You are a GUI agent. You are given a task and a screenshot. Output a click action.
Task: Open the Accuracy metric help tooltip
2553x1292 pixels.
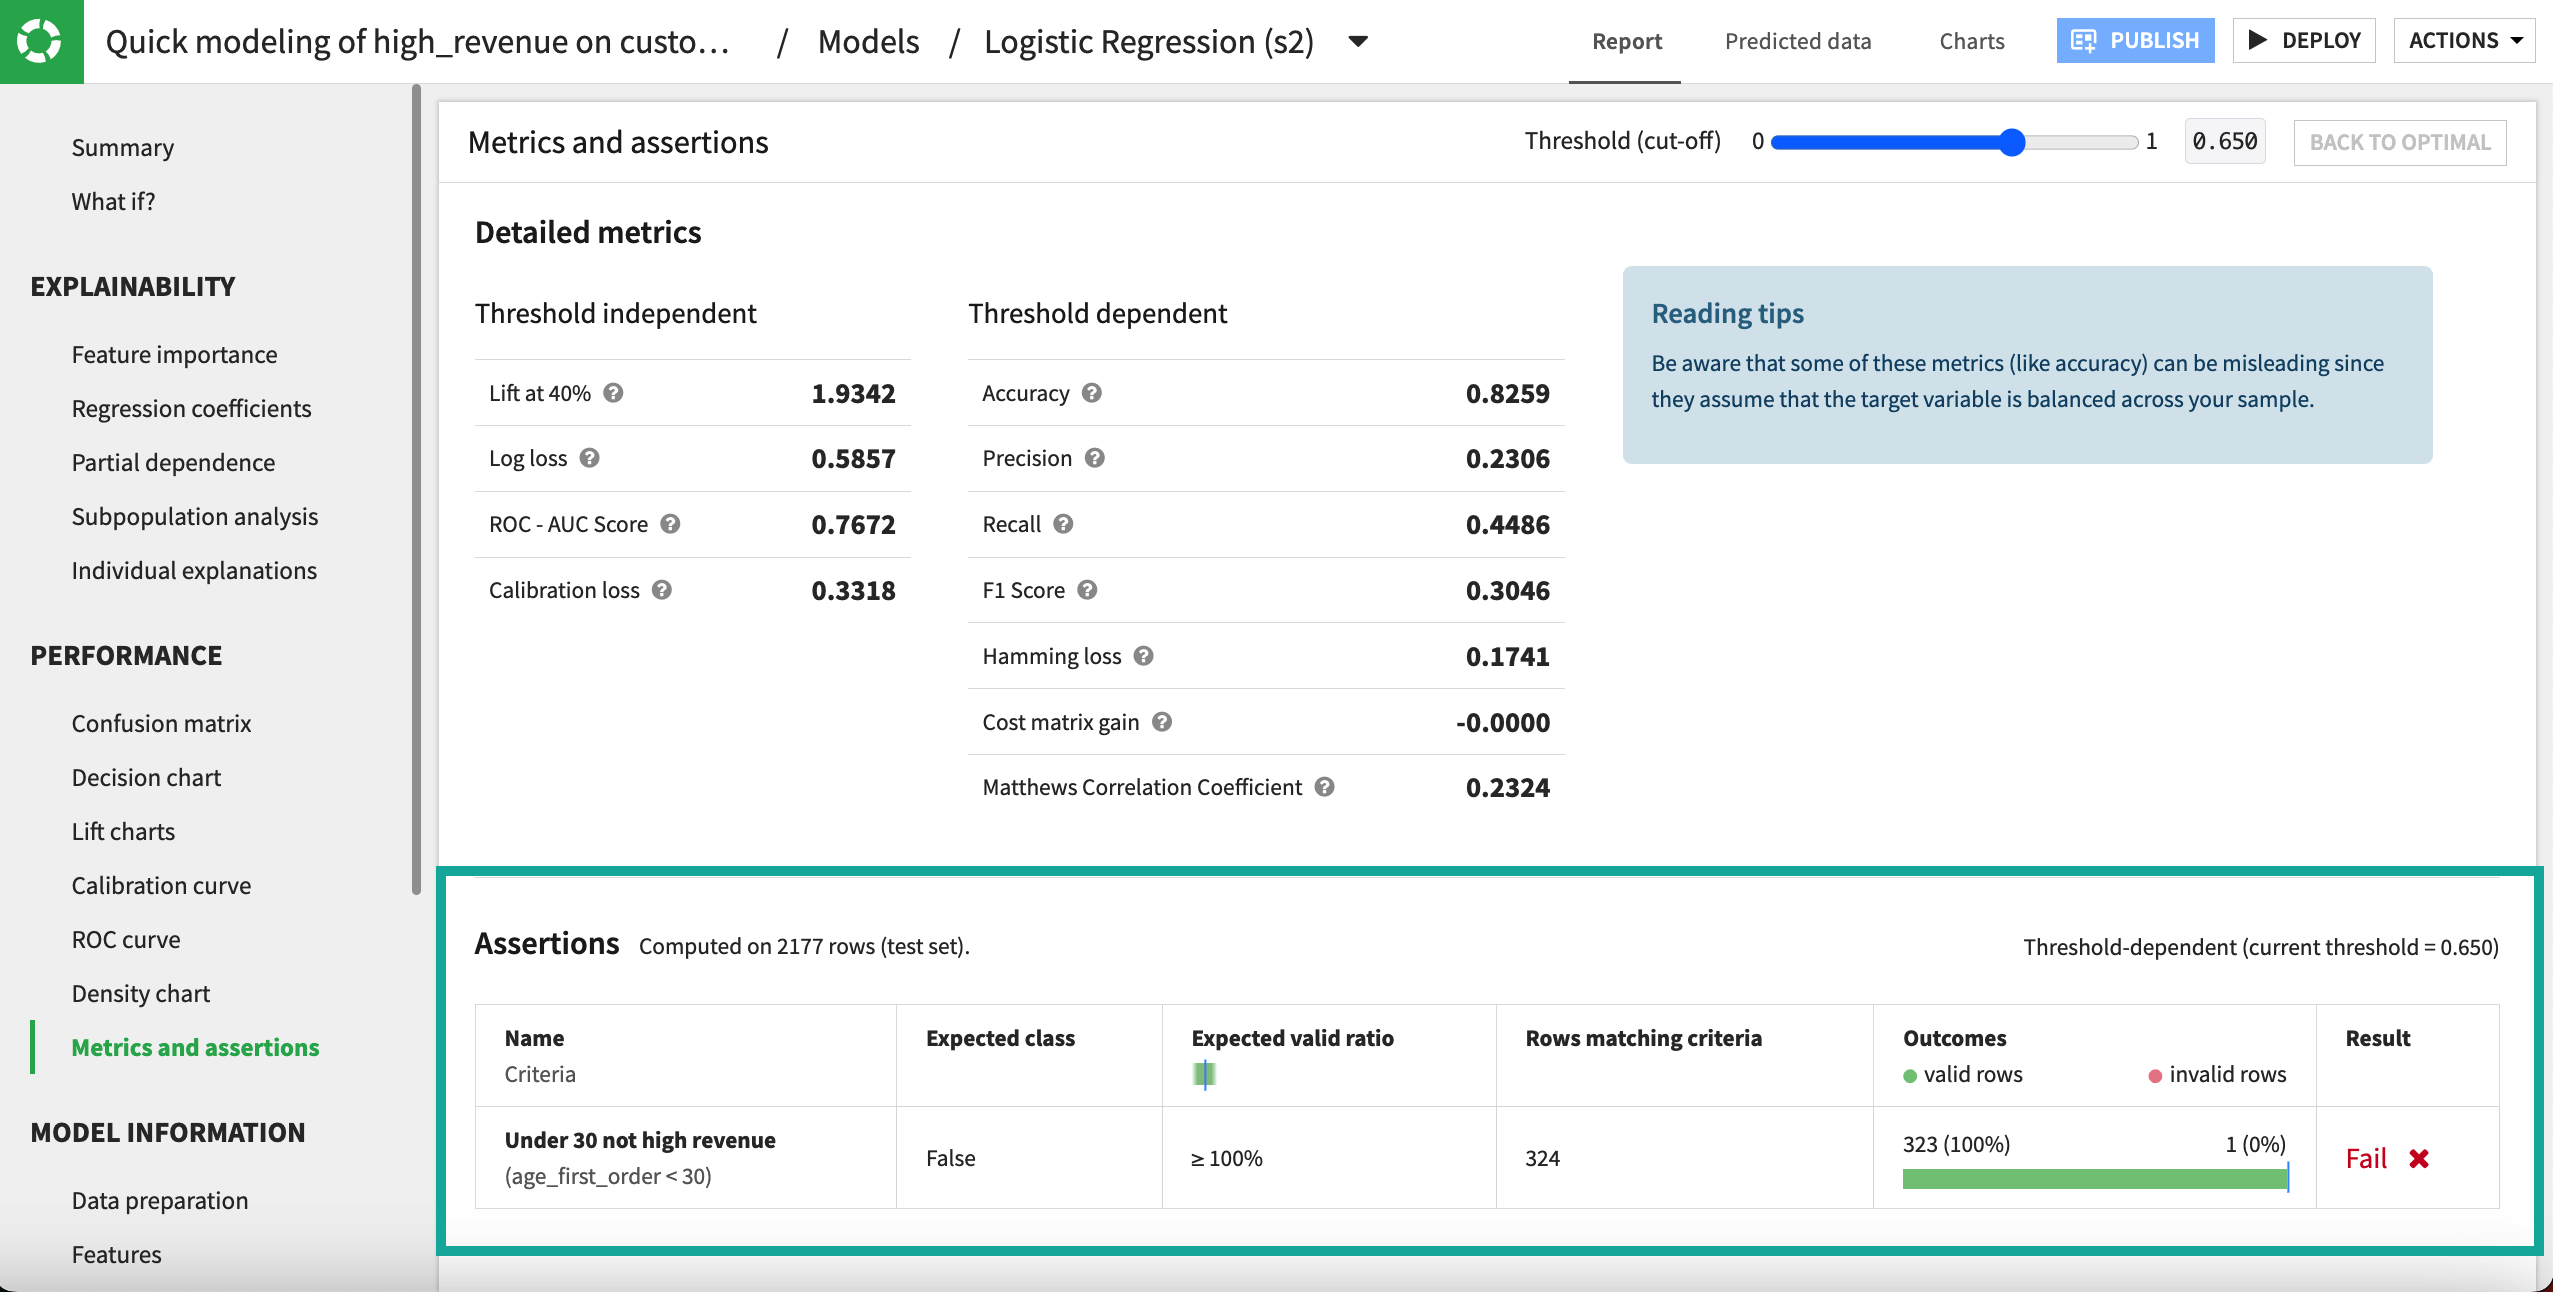[x=1089, y=393]
